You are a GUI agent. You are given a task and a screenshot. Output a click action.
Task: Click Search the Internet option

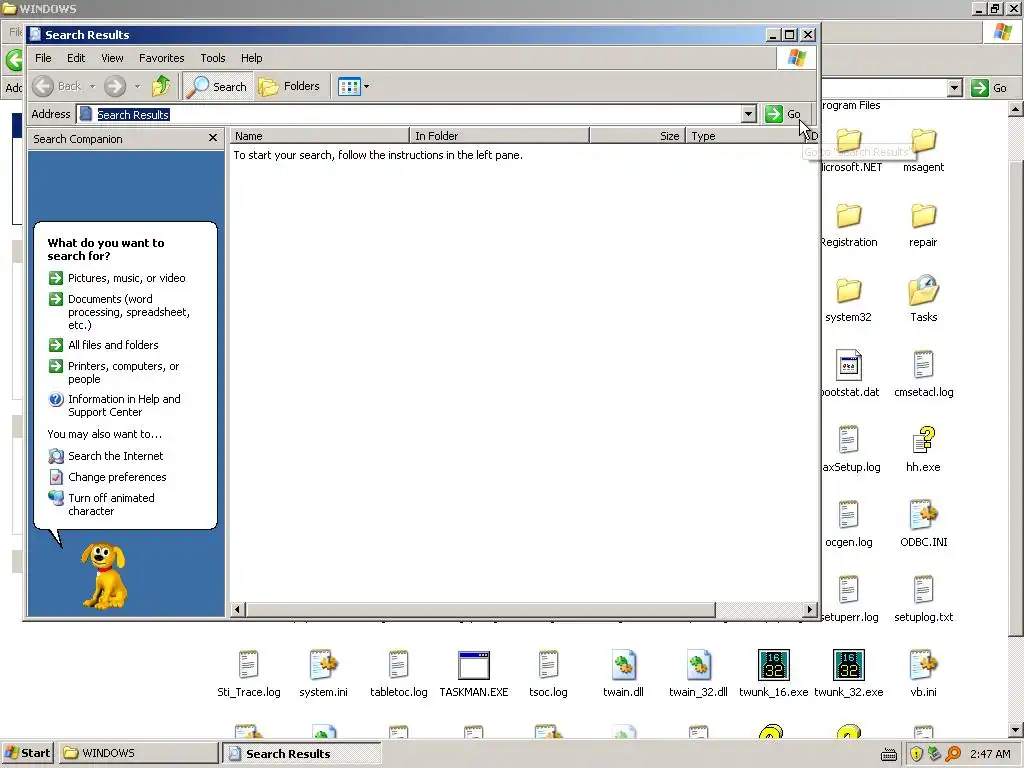click(x=106, y=456)
